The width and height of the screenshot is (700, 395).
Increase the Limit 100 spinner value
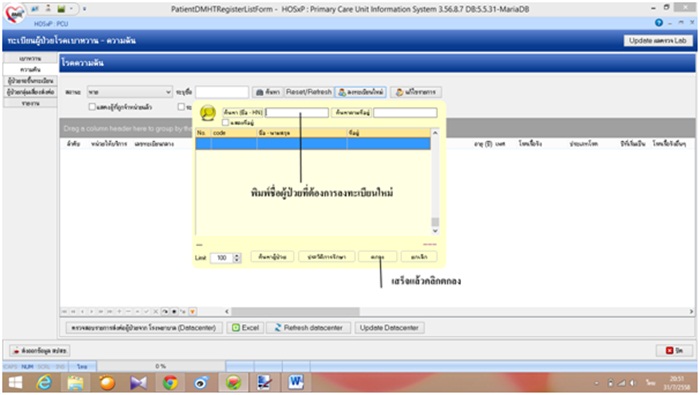237,255
